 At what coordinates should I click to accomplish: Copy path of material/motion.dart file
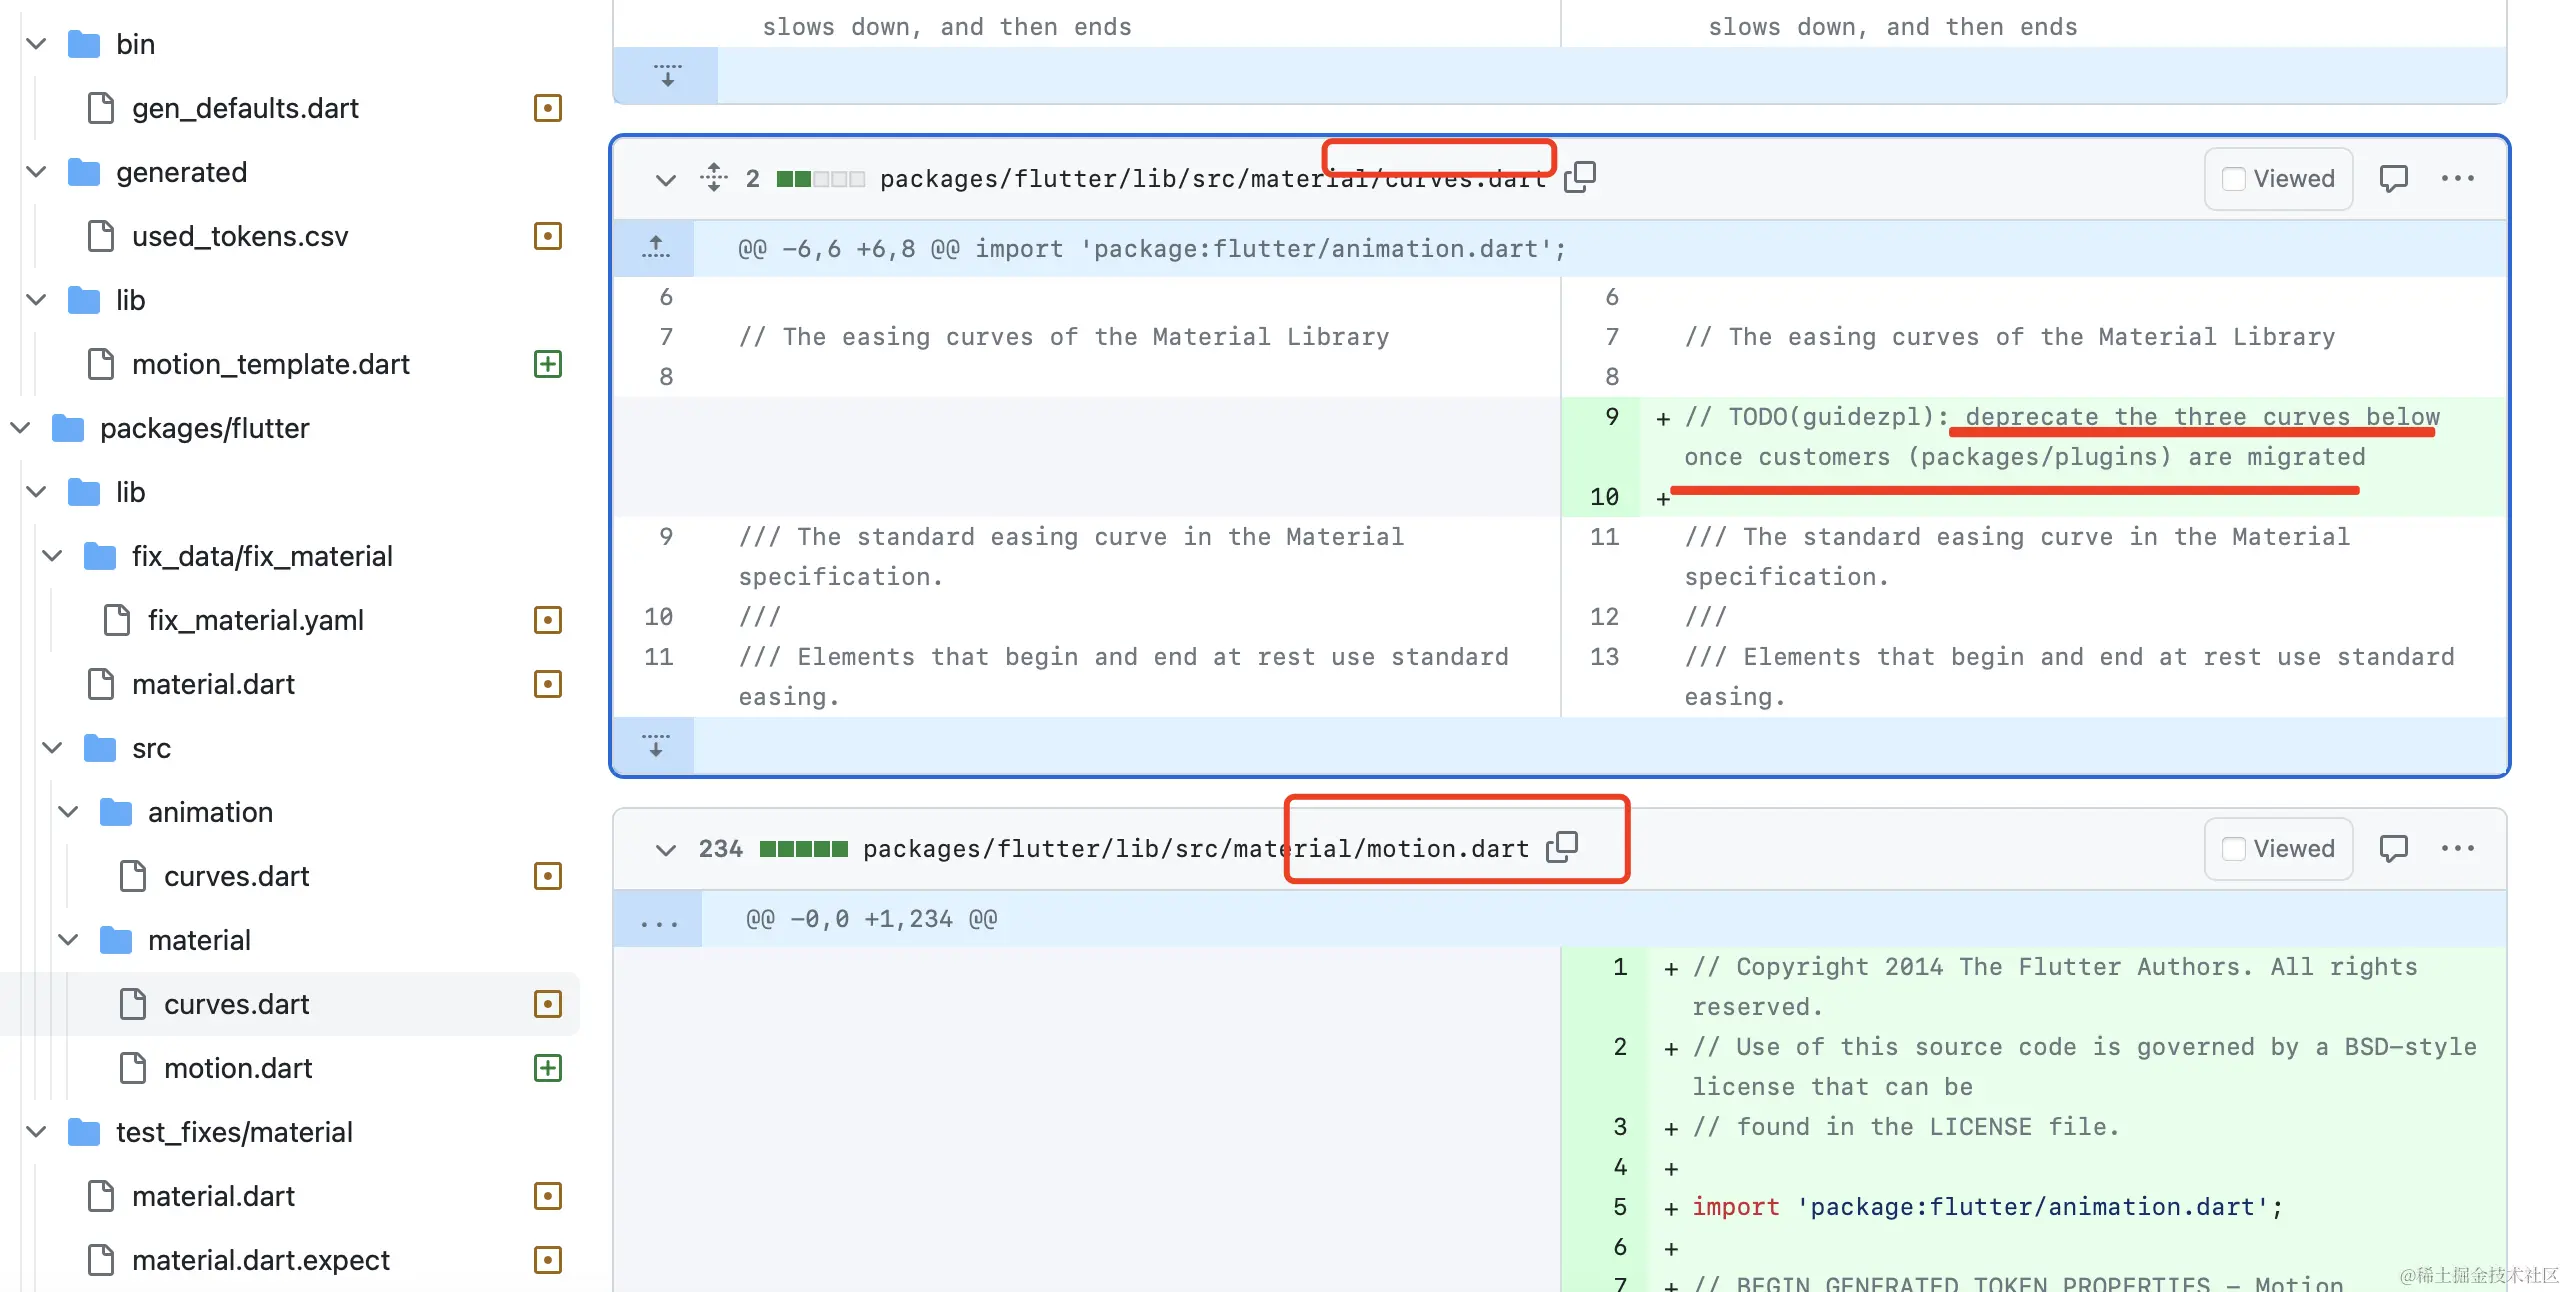[1562, 847]
